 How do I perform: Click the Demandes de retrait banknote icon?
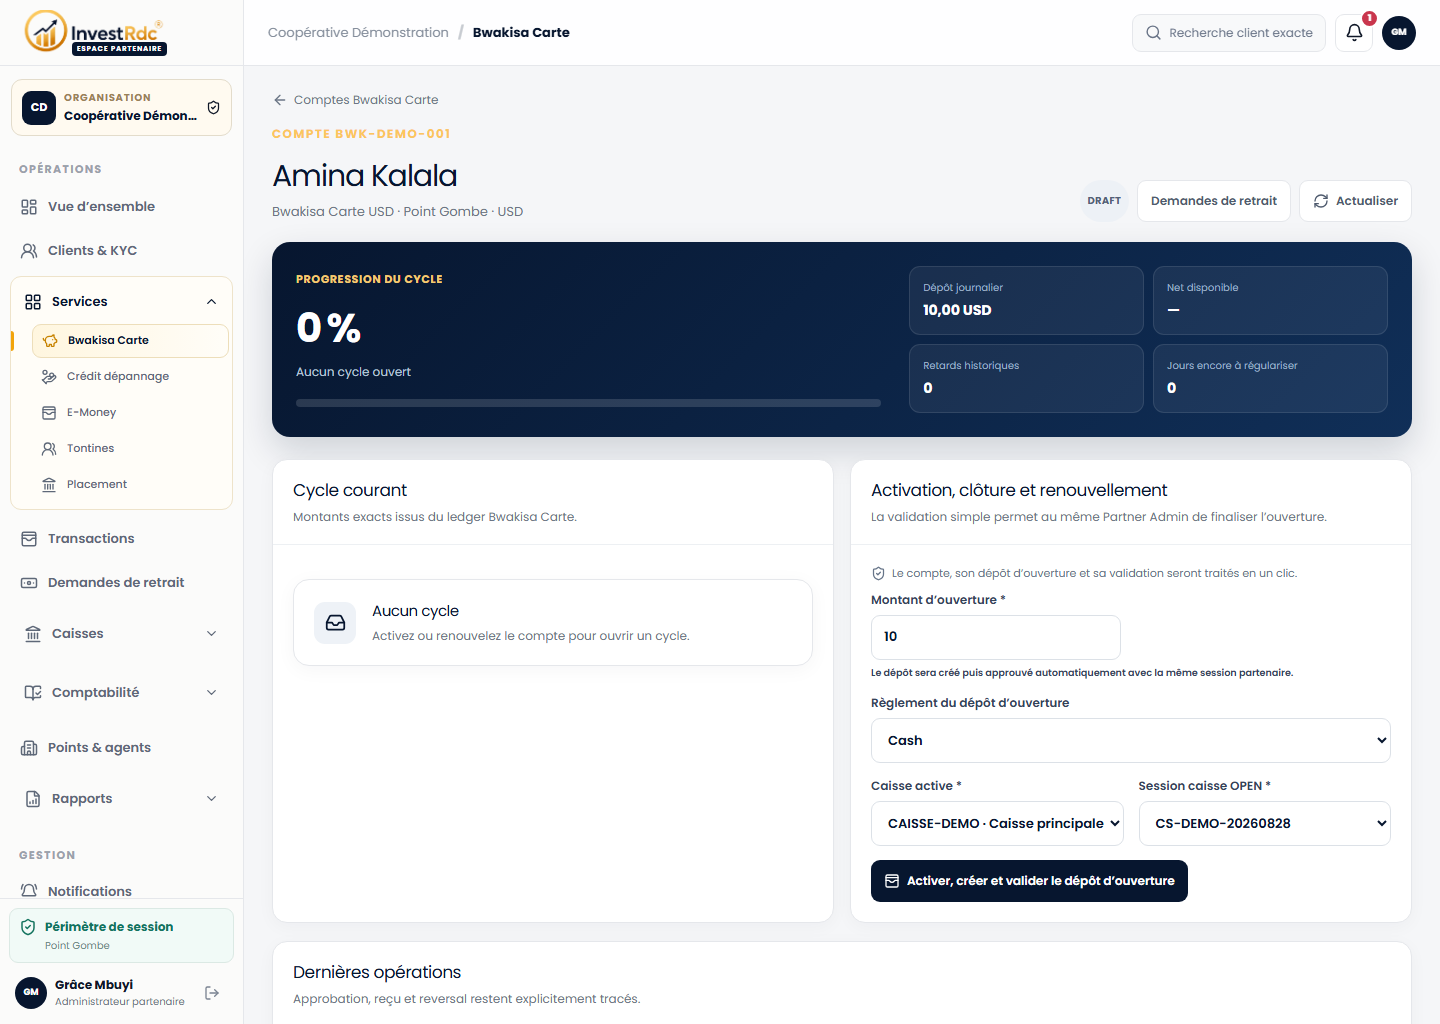click(x=29, y=583)
